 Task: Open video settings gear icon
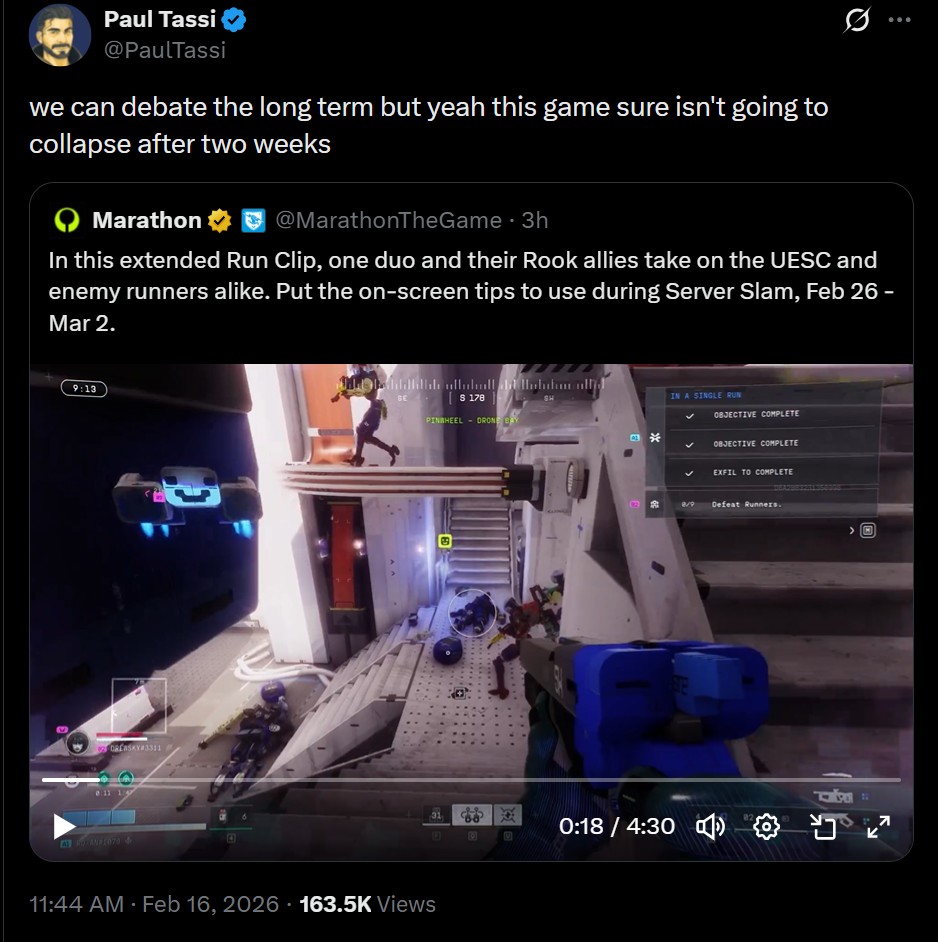pos(766,827)
